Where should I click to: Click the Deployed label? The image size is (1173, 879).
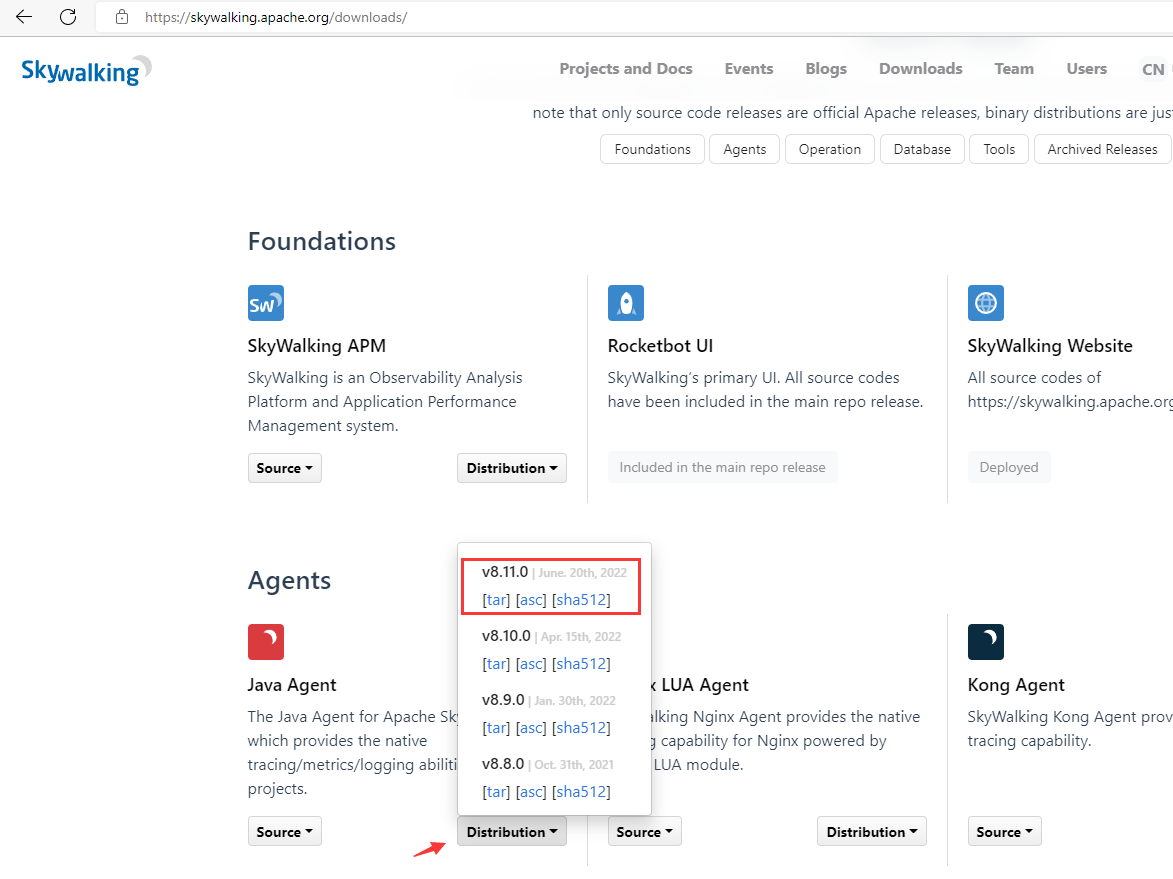(1008, 468)
